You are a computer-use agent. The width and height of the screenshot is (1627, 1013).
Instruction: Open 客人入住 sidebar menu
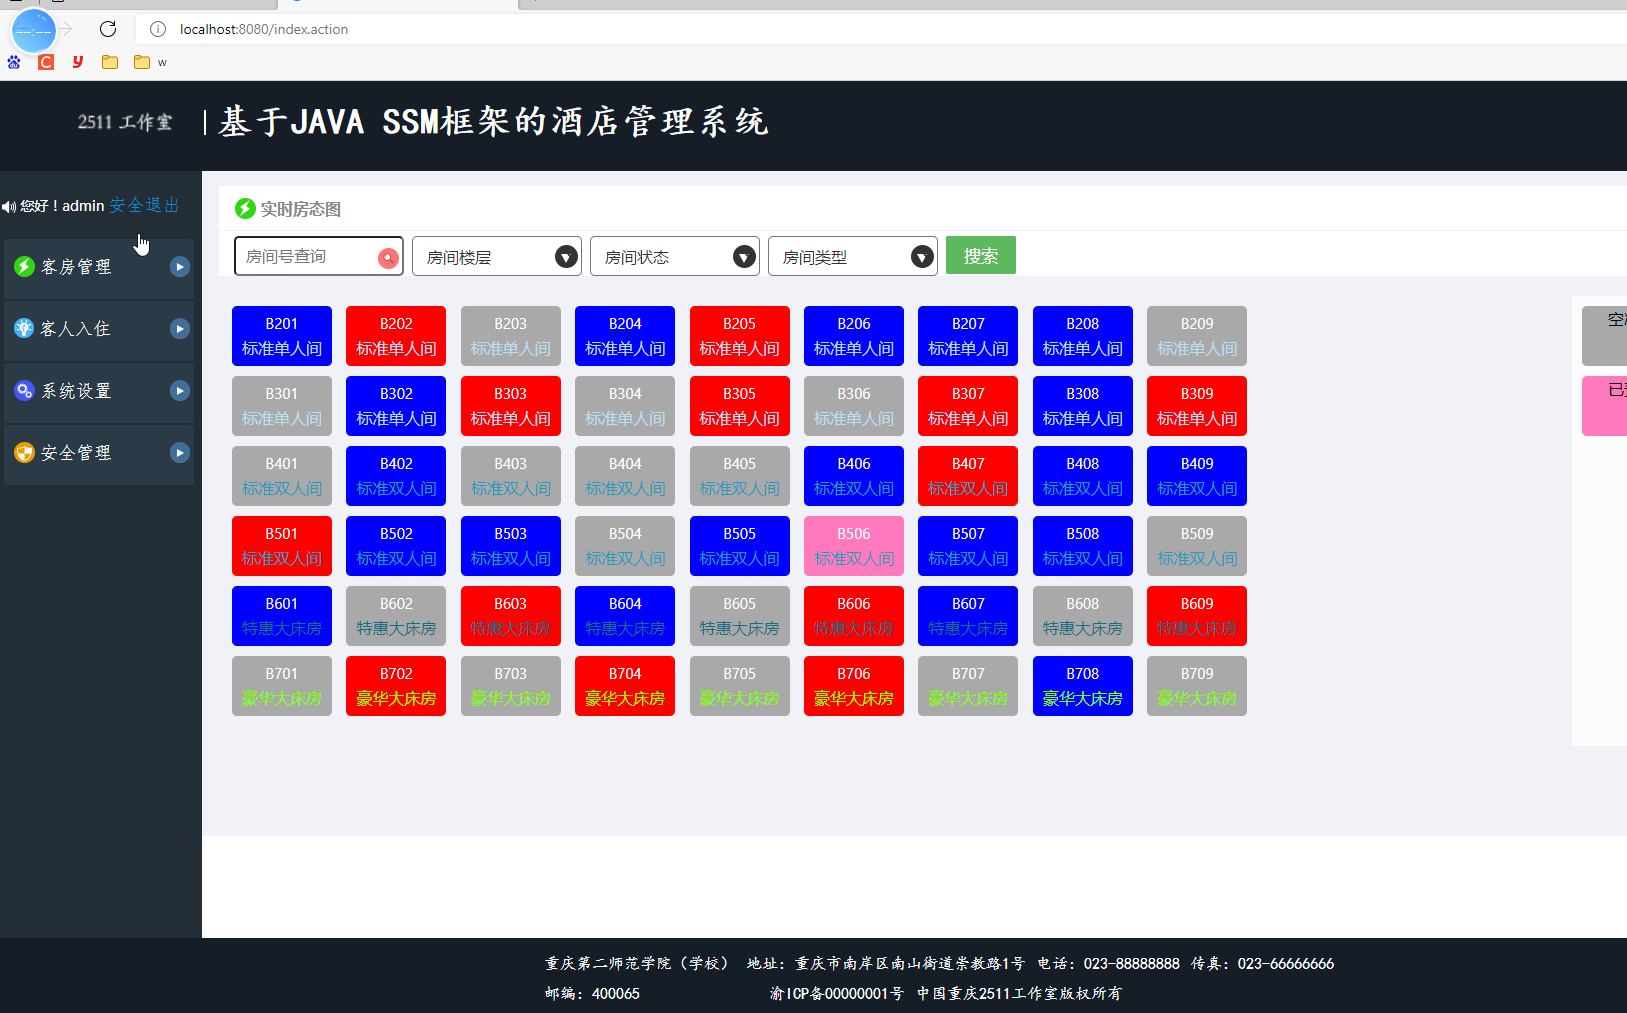coord(99,330)
